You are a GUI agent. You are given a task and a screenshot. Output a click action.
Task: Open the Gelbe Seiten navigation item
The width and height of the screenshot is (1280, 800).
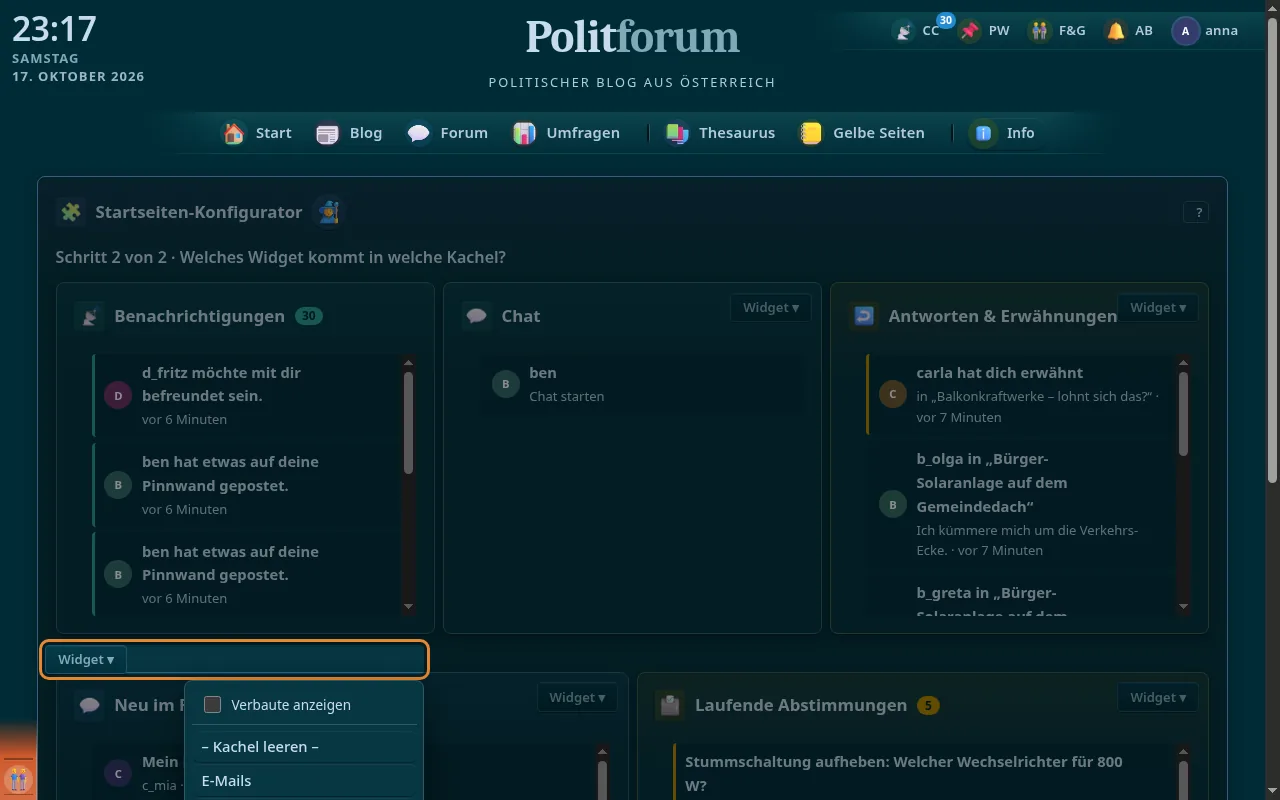(861, 133)
